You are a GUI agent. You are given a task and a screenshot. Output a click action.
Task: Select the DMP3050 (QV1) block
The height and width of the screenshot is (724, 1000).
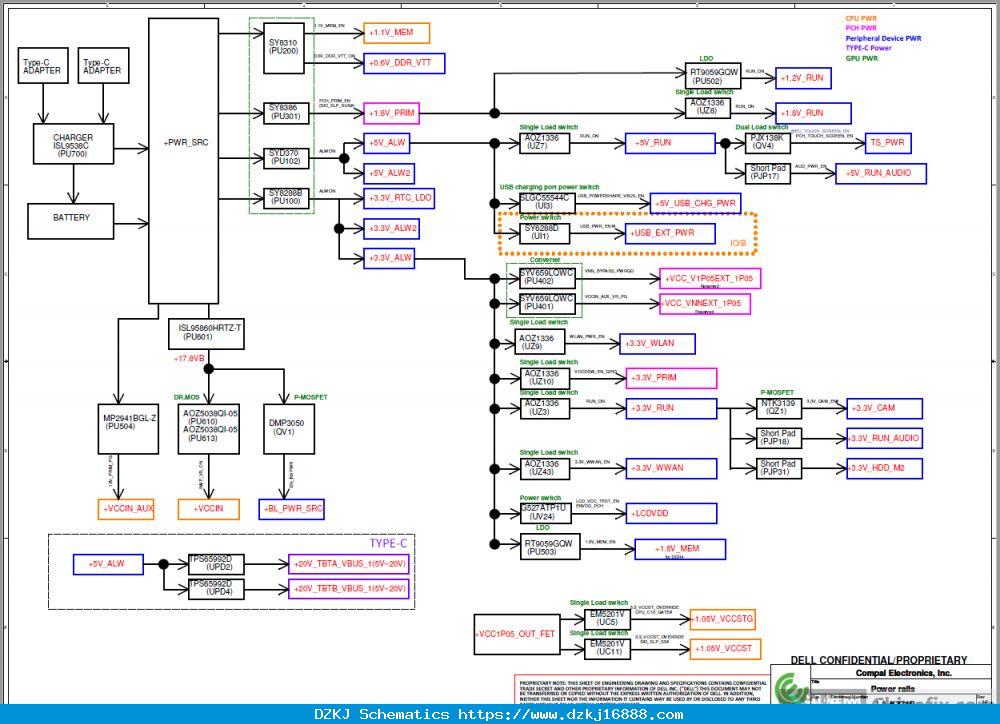pos(289,429)
